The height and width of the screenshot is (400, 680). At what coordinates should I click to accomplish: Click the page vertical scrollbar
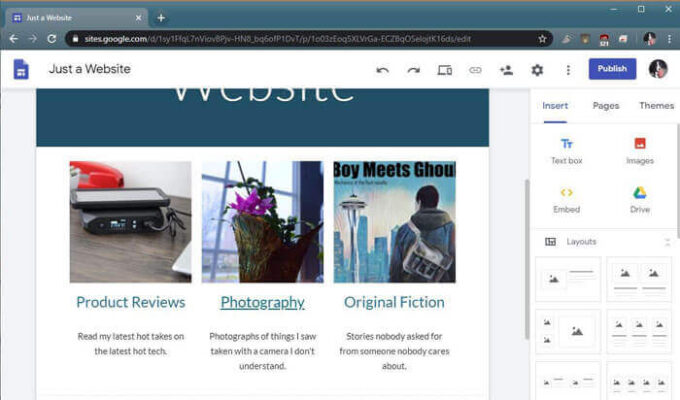(527, 259)
